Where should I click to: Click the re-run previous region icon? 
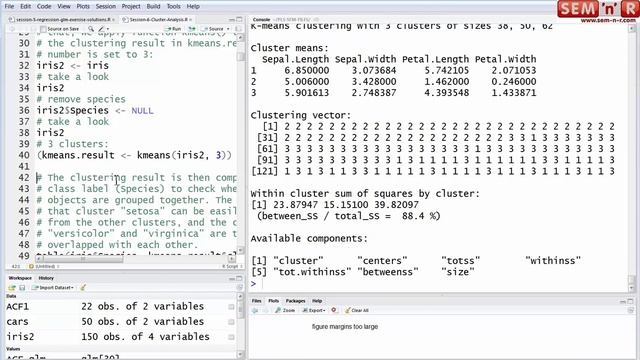coord(192,29)
